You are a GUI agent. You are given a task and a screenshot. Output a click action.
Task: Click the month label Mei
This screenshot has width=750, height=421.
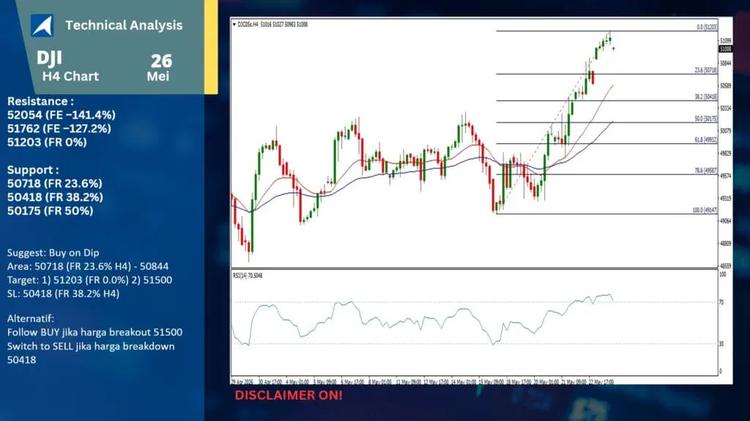(158, 77)
